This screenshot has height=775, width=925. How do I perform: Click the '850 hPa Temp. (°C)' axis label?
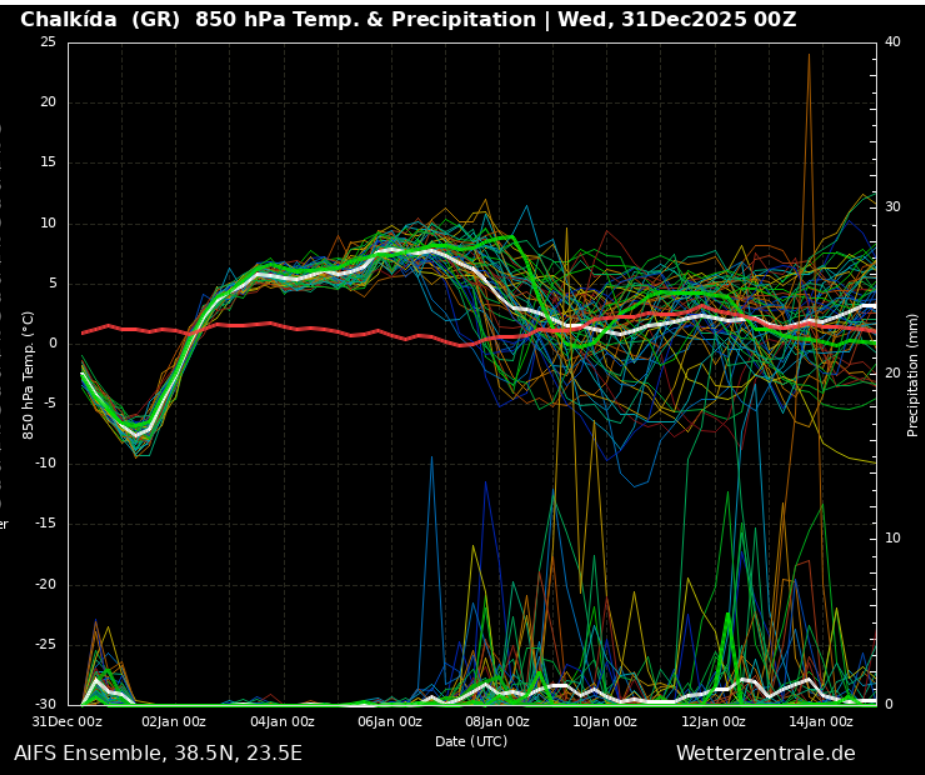tap(29, 372)
